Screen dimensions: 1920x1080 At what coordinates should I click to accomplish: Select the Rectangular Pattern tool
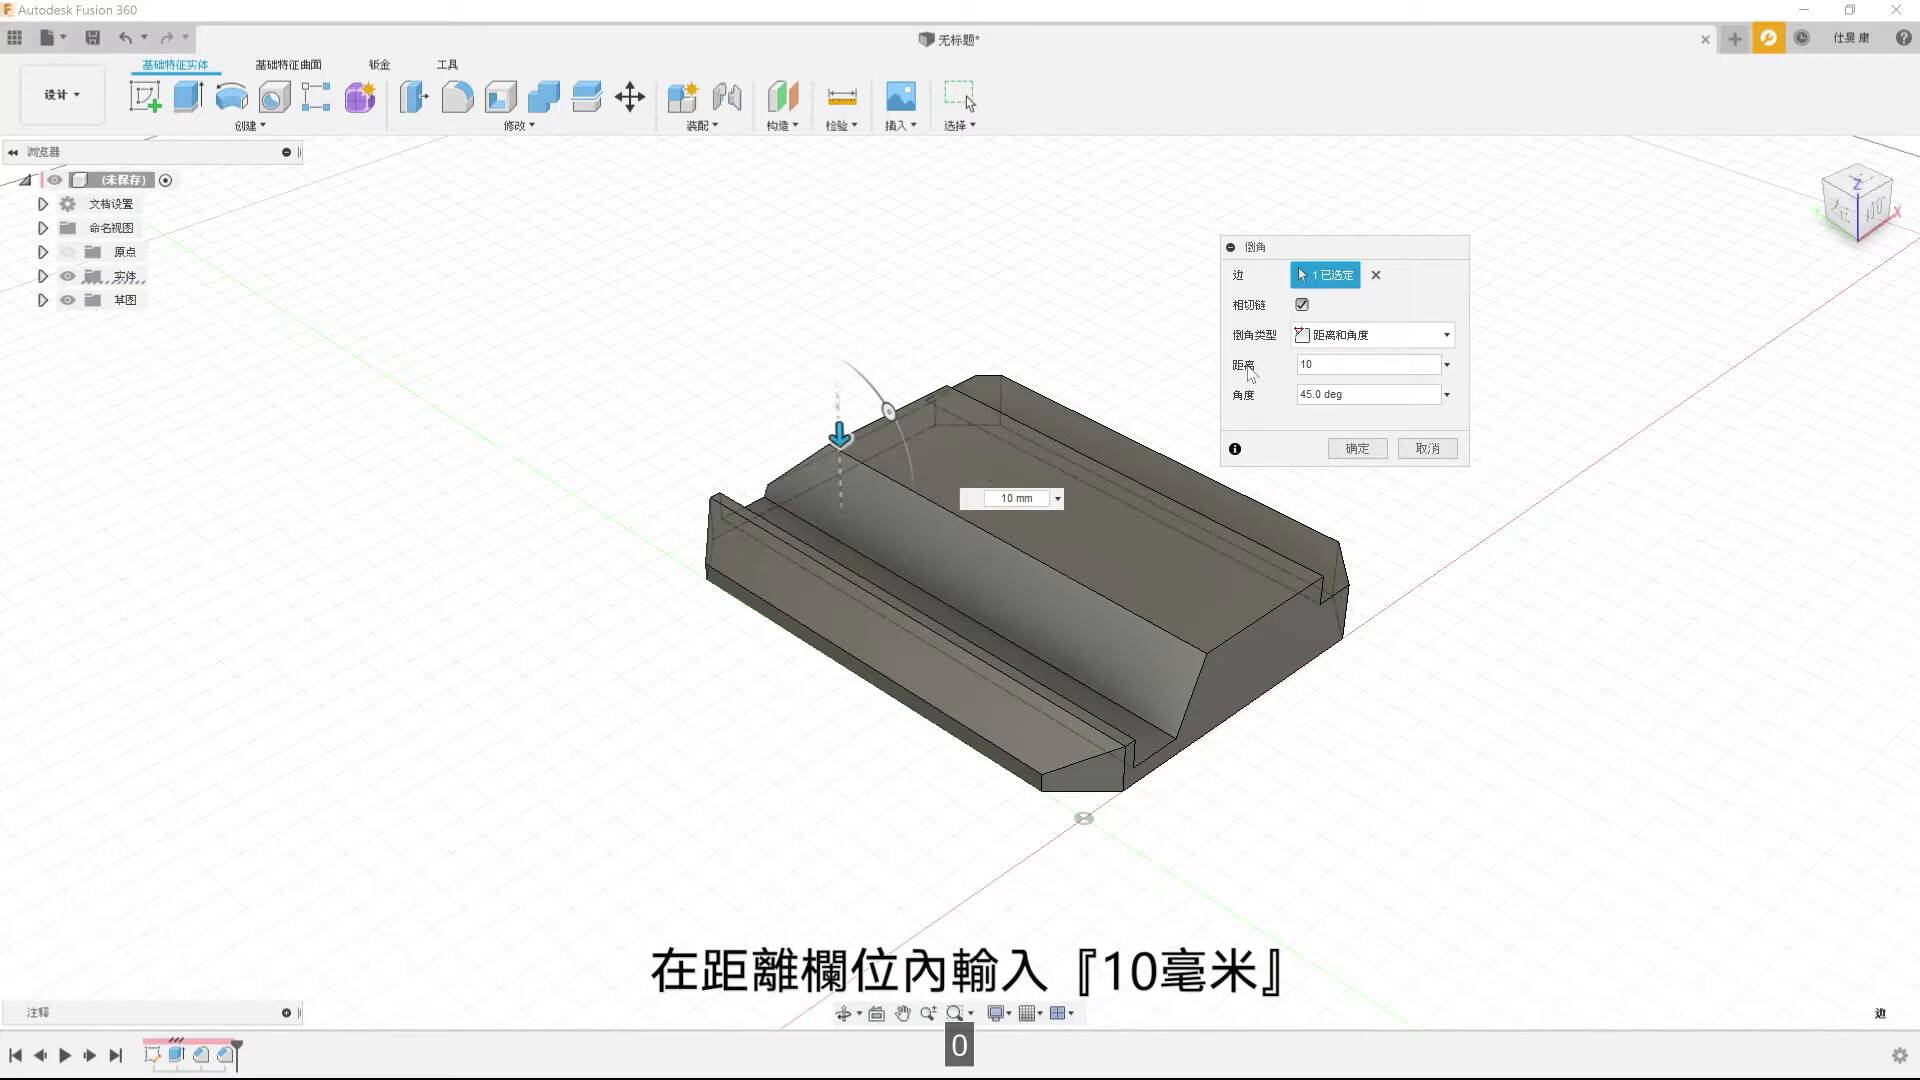click(316, 97)
